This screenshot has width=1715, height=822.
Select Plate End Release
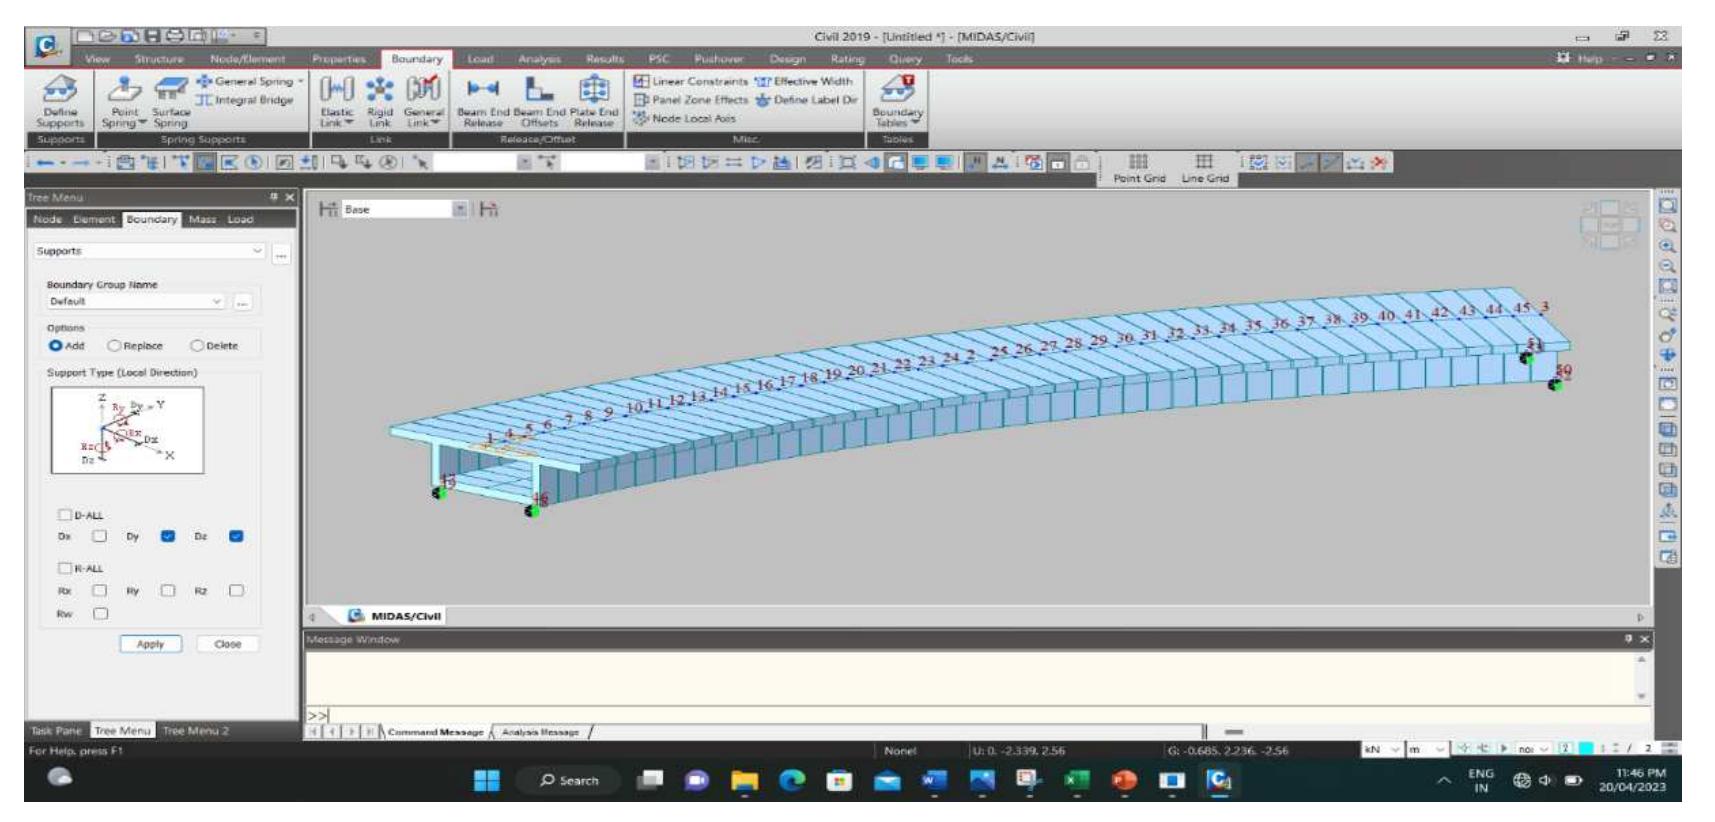pyautogui.click(x=594, y=103)
